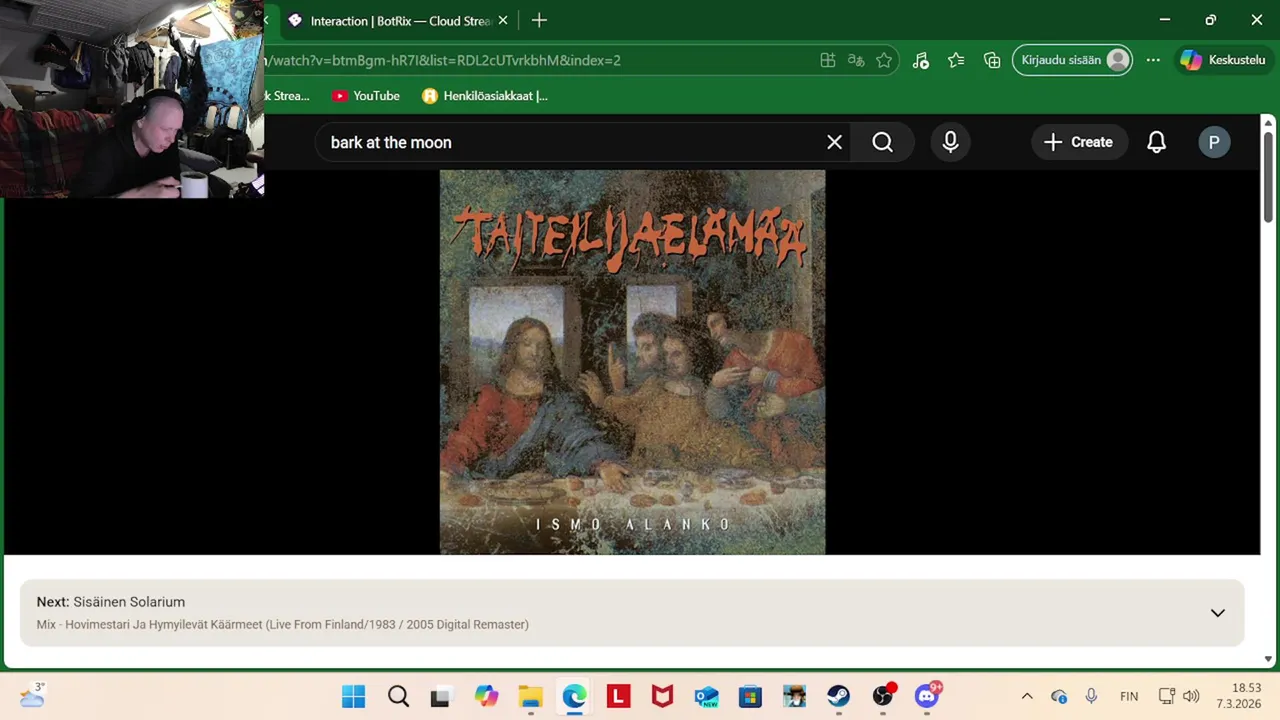The width and height of the screenshot is (1280, 720).
Task: Click the YouTube search magnifier button
Action: (882, 142)
